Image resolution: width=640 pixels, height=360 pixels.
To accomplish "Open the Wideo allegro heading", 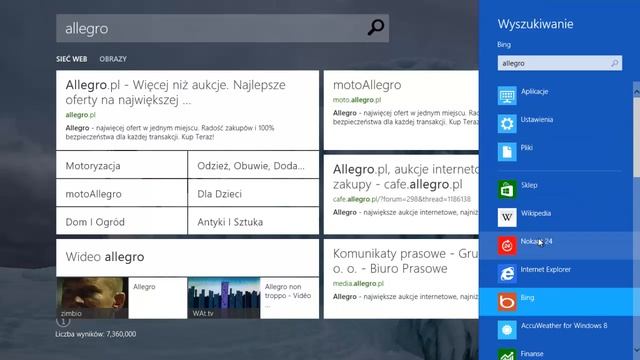I will pyautogui.click(x=105, y=257).
